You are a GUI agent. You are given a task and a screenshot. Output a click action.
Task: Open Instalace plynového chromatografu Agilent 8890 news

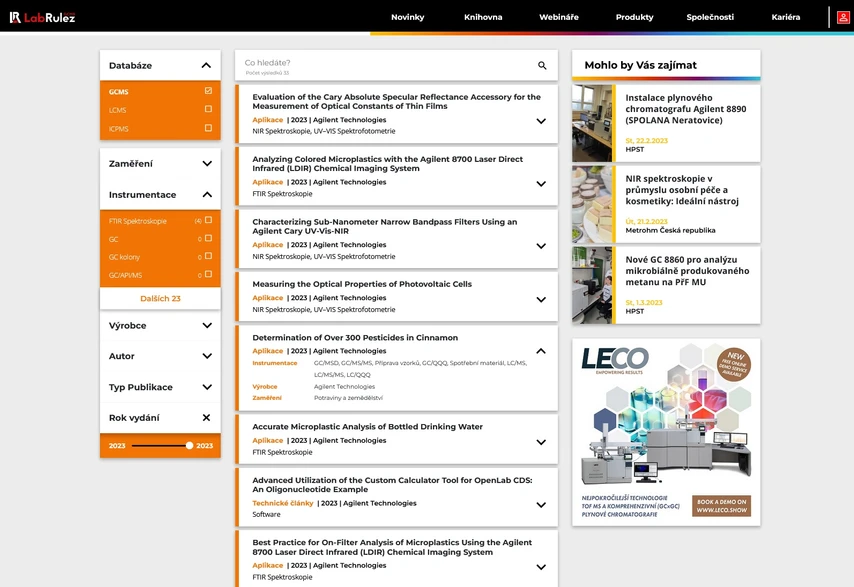686,109
